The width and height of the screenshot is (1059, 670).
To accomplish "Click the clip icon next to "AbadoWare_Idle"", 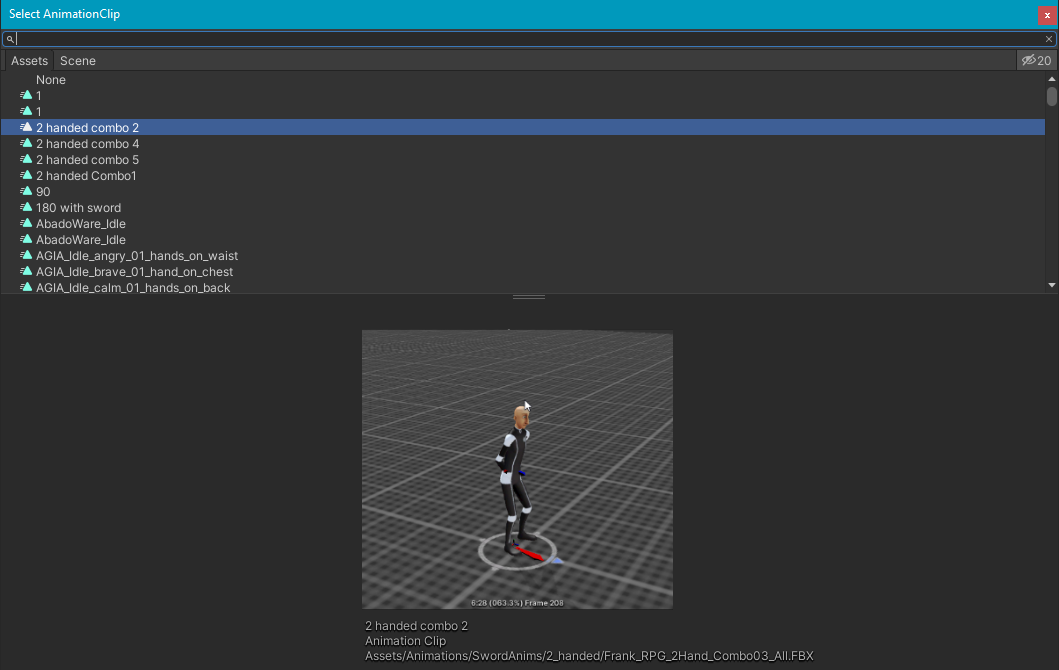I will tap(26, 223).
